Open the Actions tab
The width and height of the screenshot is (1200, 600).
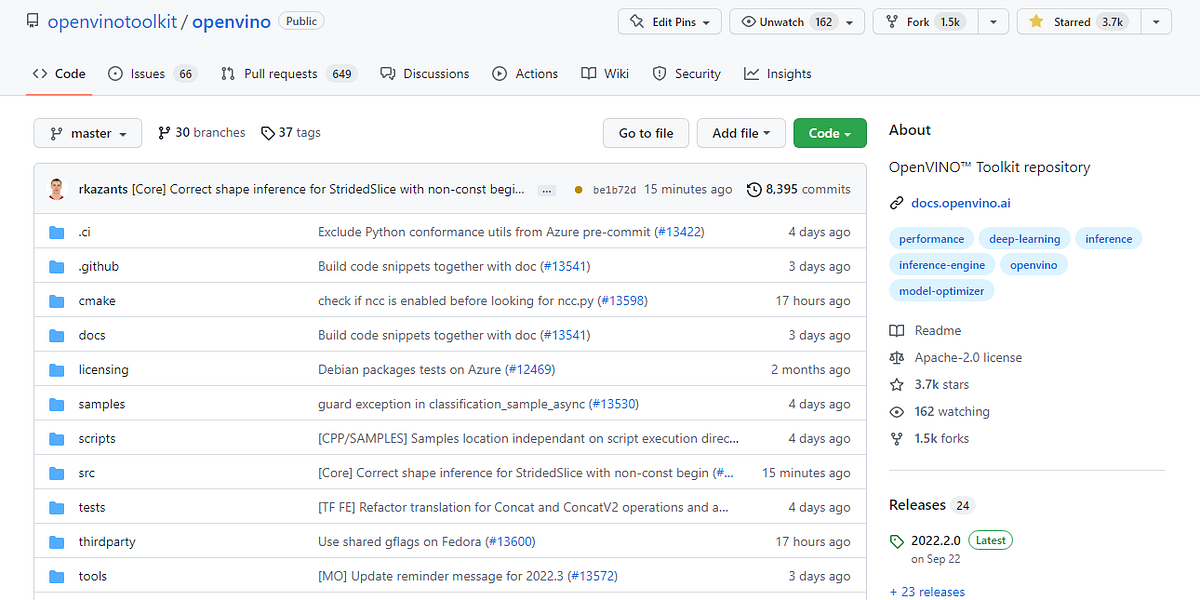tap(526, 74)
